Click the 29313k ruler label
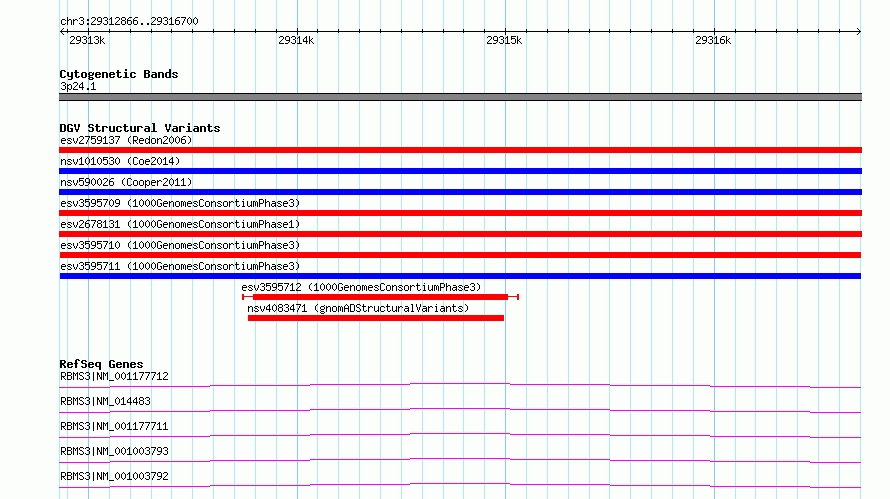This screenshot has width=890, height=499. [x=87, y=40]
